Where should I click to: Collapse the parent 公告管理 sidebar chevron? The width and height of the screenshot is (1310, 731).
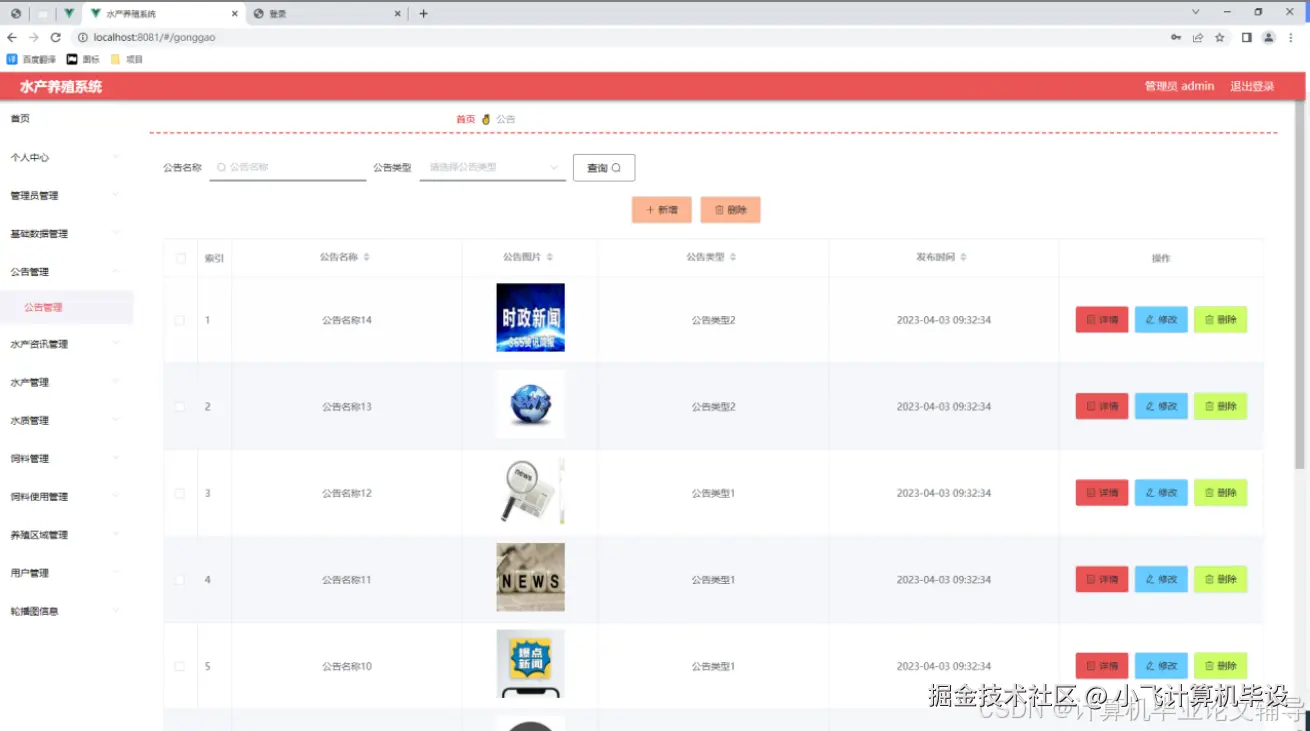tap(116, 271)
